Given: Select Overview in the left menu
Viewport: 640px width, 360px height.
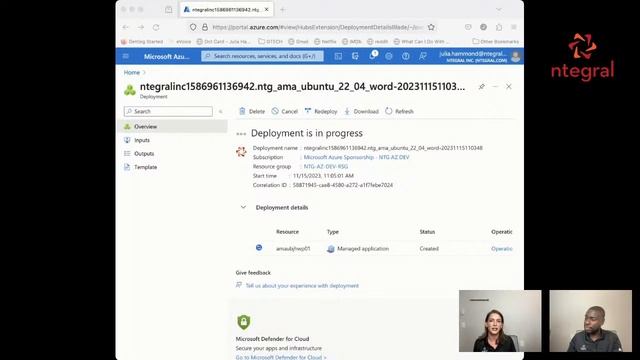Looking at the screenshot, I should coord(173,127).
